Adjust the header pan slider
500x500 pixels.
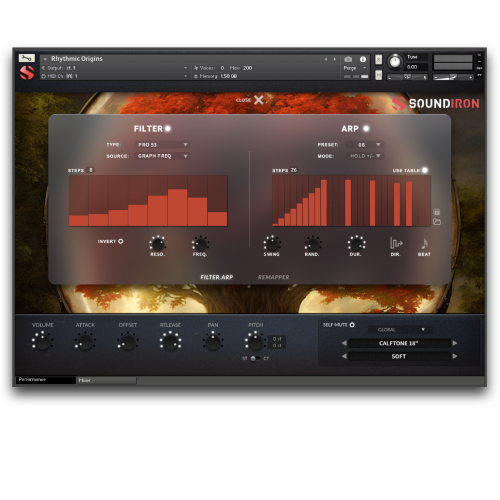point(407,77)
